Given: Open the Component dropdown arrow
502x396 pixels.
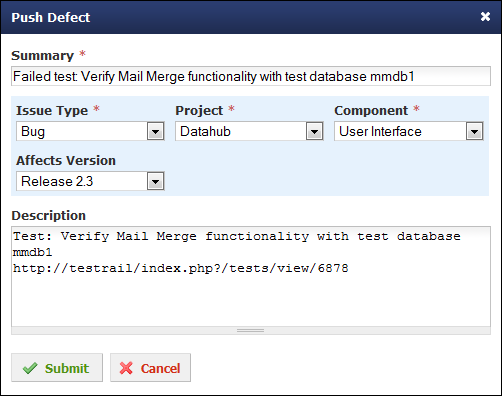Looking at the screenshot, I should click(x=474, y=131).
